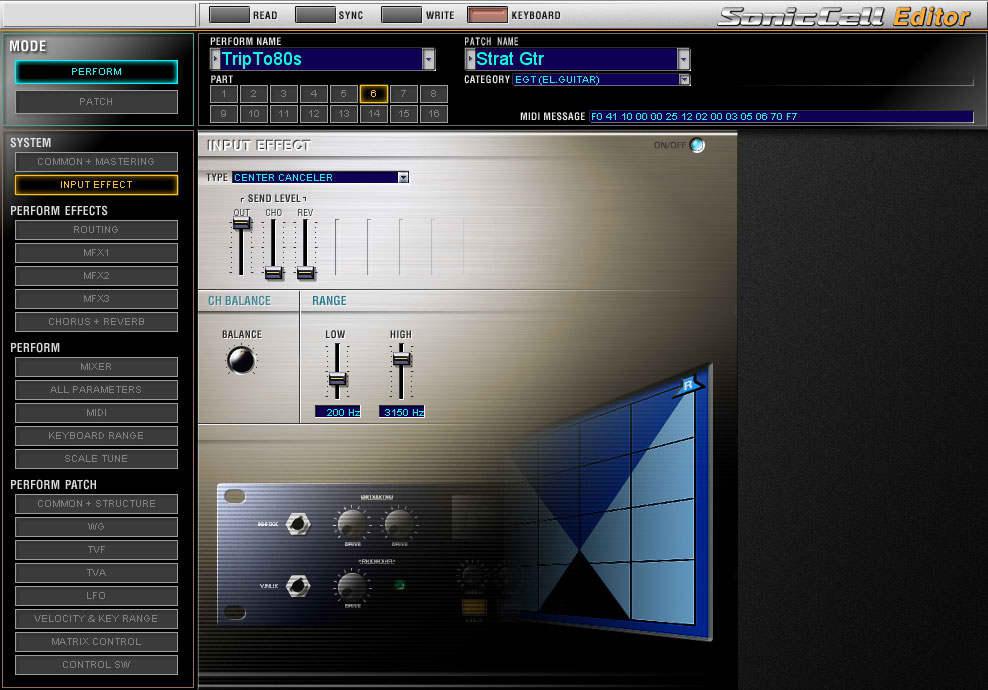The width and height of the screenshot is (988, 690).
Task: Open the TVF page
Action: coord(96,550)
